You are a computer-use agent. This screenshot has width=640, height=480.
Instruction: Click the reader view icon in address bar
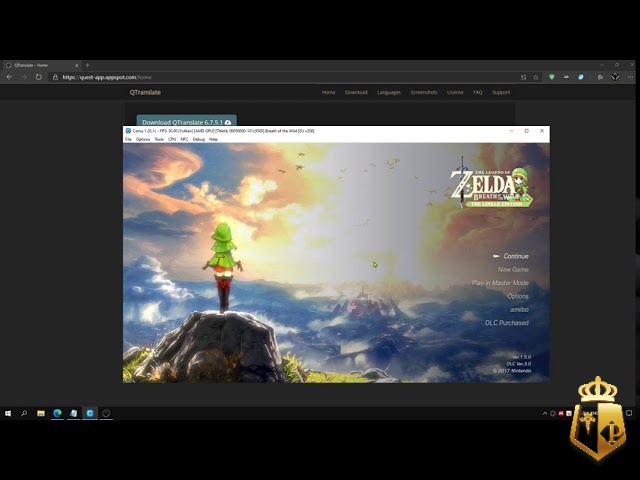523,77
